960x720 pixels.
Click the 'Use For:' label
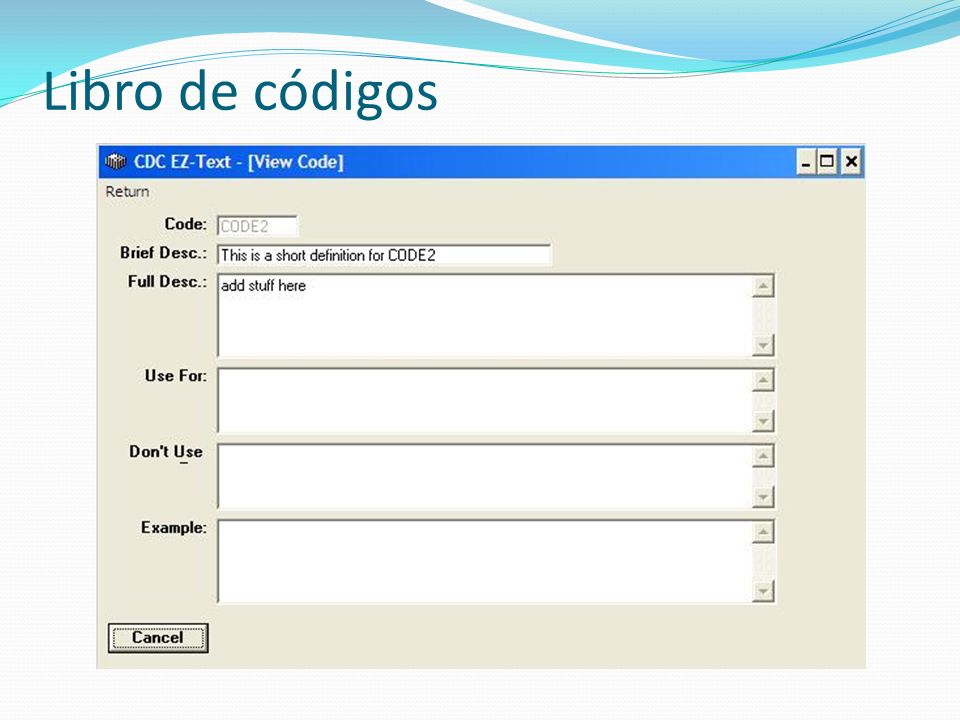coord(176,376)
